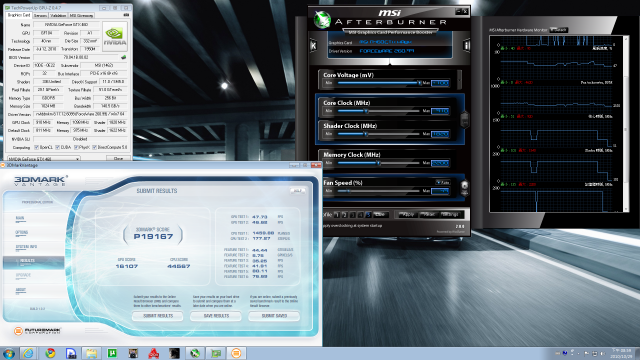Toggle the PhysX checkbox in GPU-Z
640x360 pixels.
76,147
